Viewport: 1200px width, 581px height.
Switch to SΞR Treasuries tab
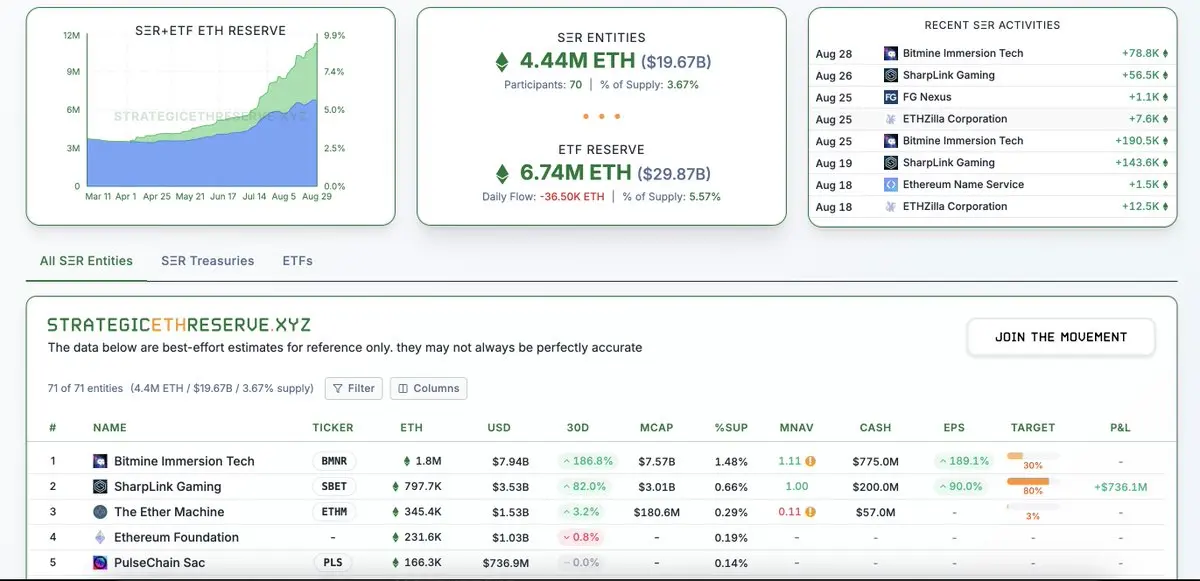pyautogui.click(x=208, y=261)
